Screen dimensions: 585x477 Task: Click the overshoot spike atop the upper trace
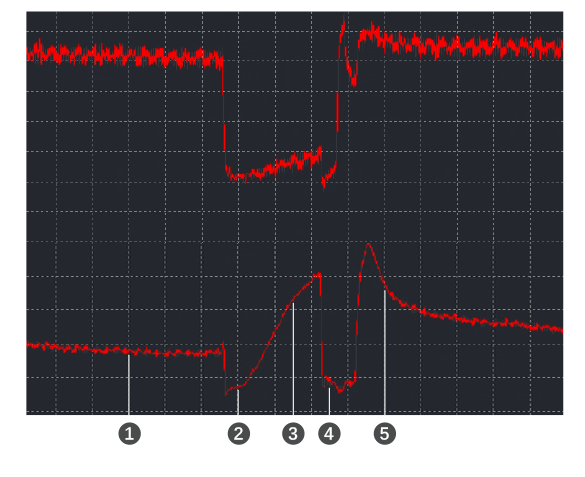(342, 30)
